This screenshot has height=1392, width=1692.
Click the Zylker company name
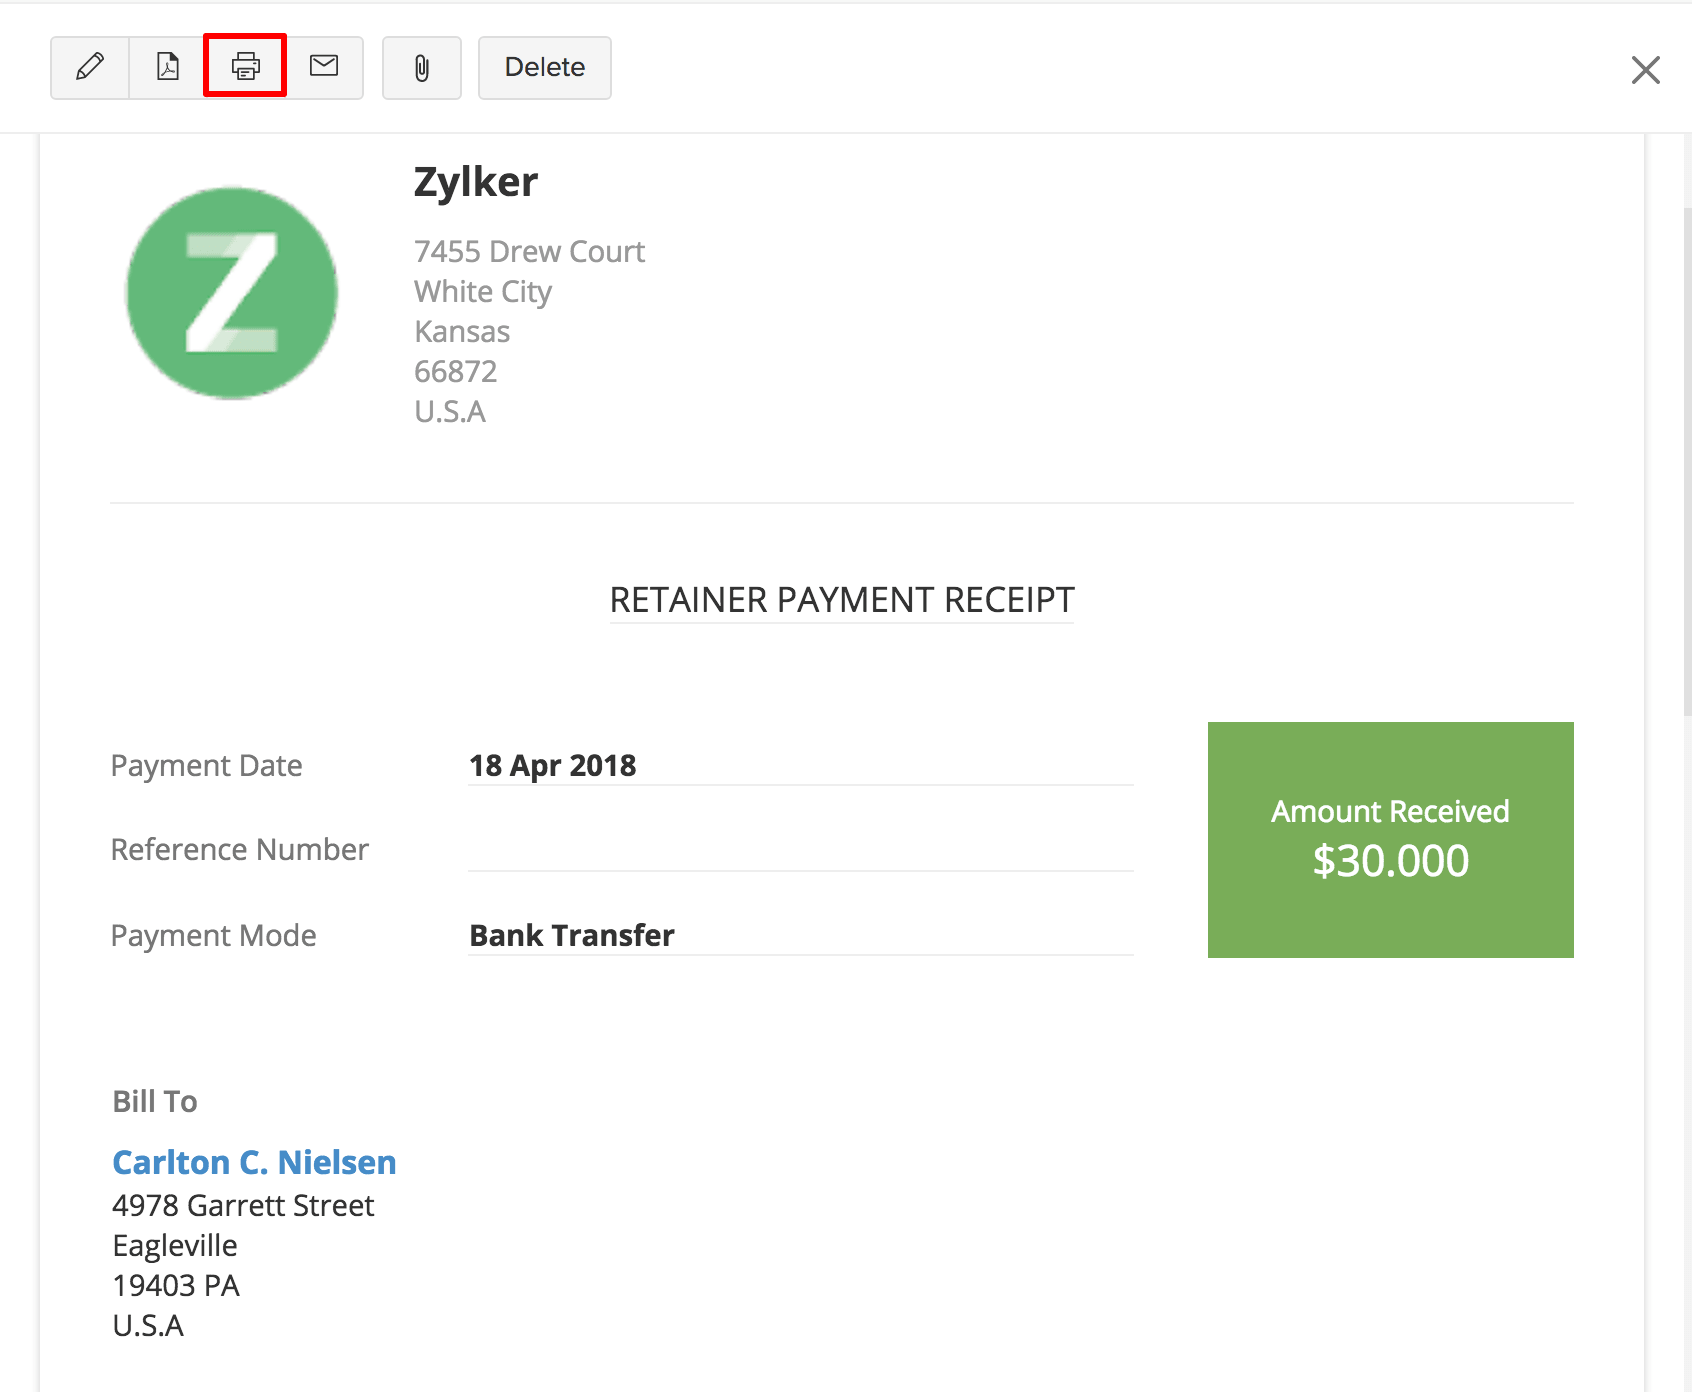475,181
